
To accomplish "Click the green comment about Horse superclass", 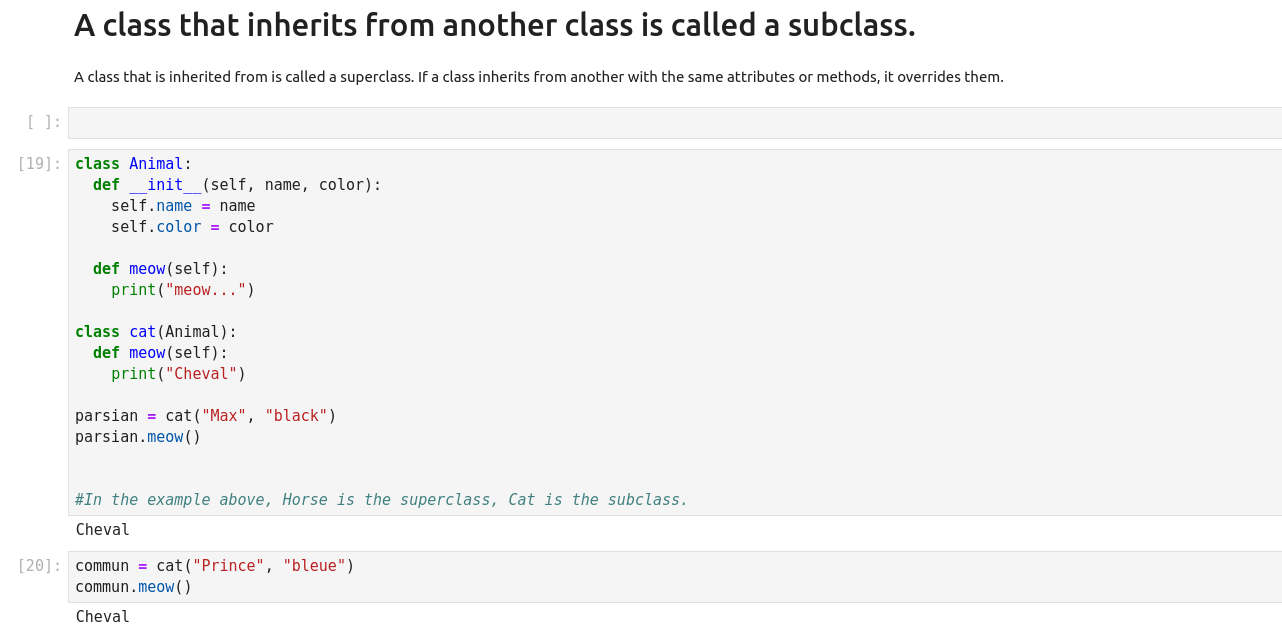I will coord(381,500).
